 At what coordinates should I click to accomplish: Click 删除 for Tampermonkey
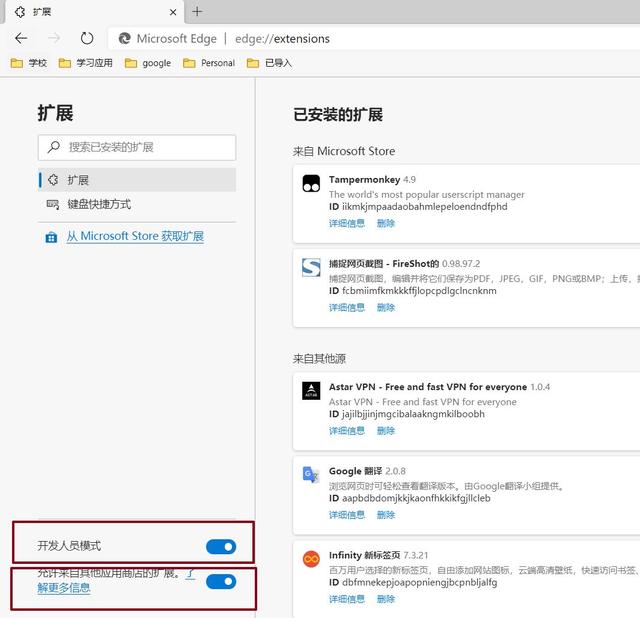coord(386,223)
